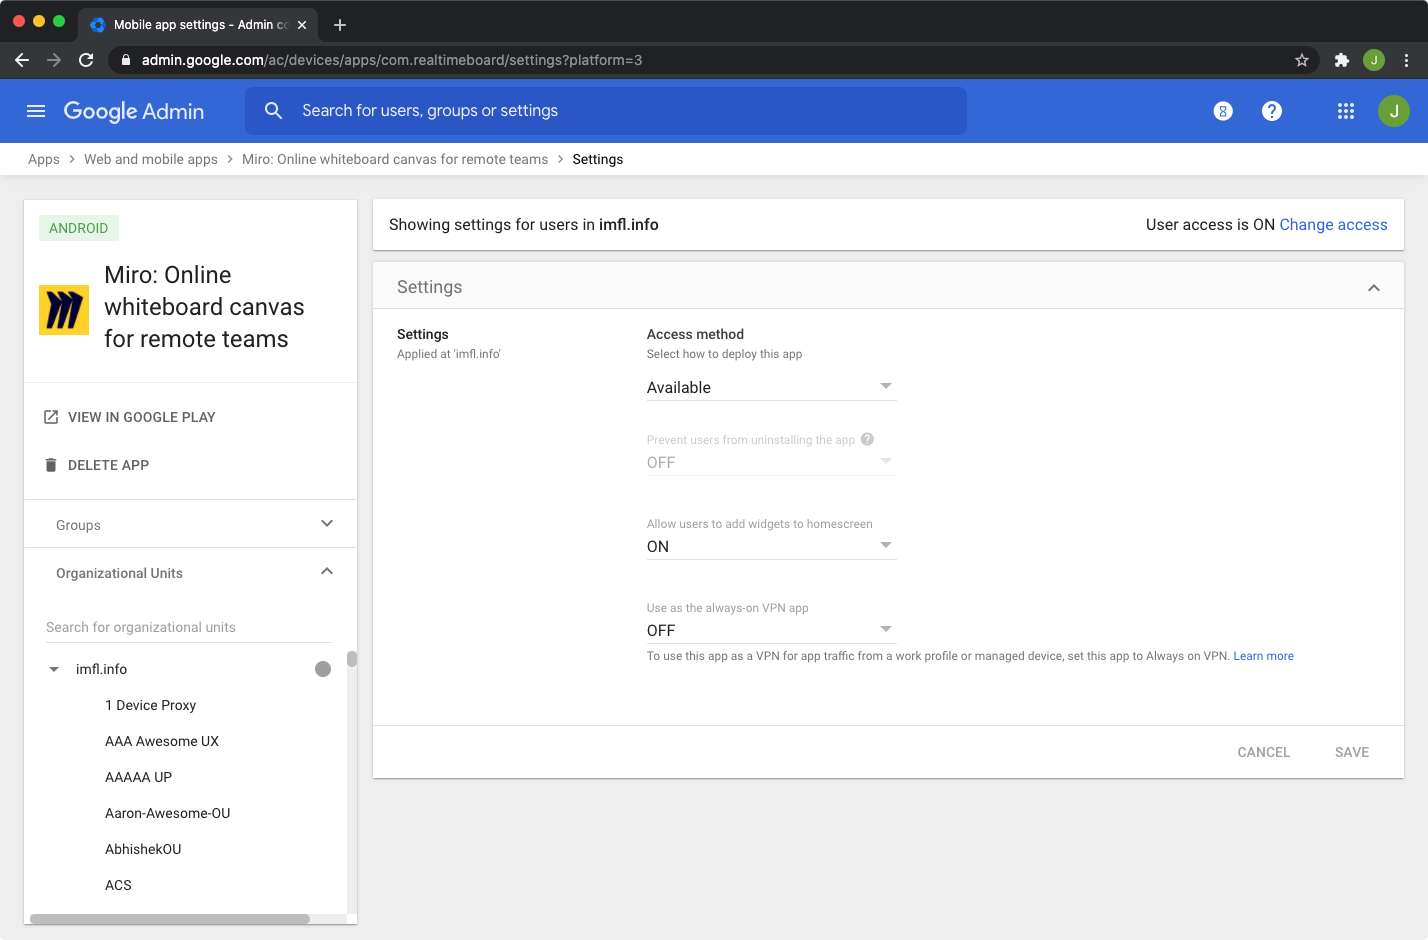Open the Access method Available dropdown
Viewport: 1428px width, 940px height.
(x=771, y=387)
